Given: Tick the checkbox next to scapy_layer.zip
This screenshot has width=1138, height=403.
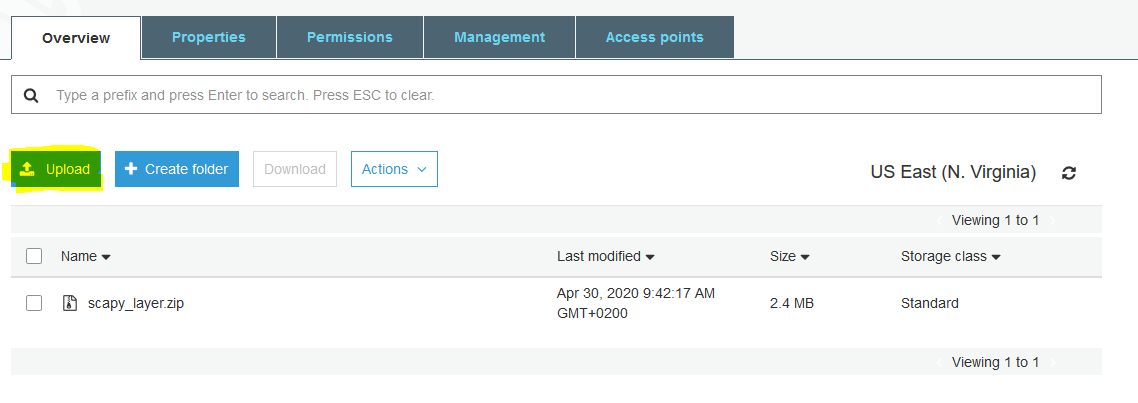Looking at the screenshot, I should coord(33,303).
